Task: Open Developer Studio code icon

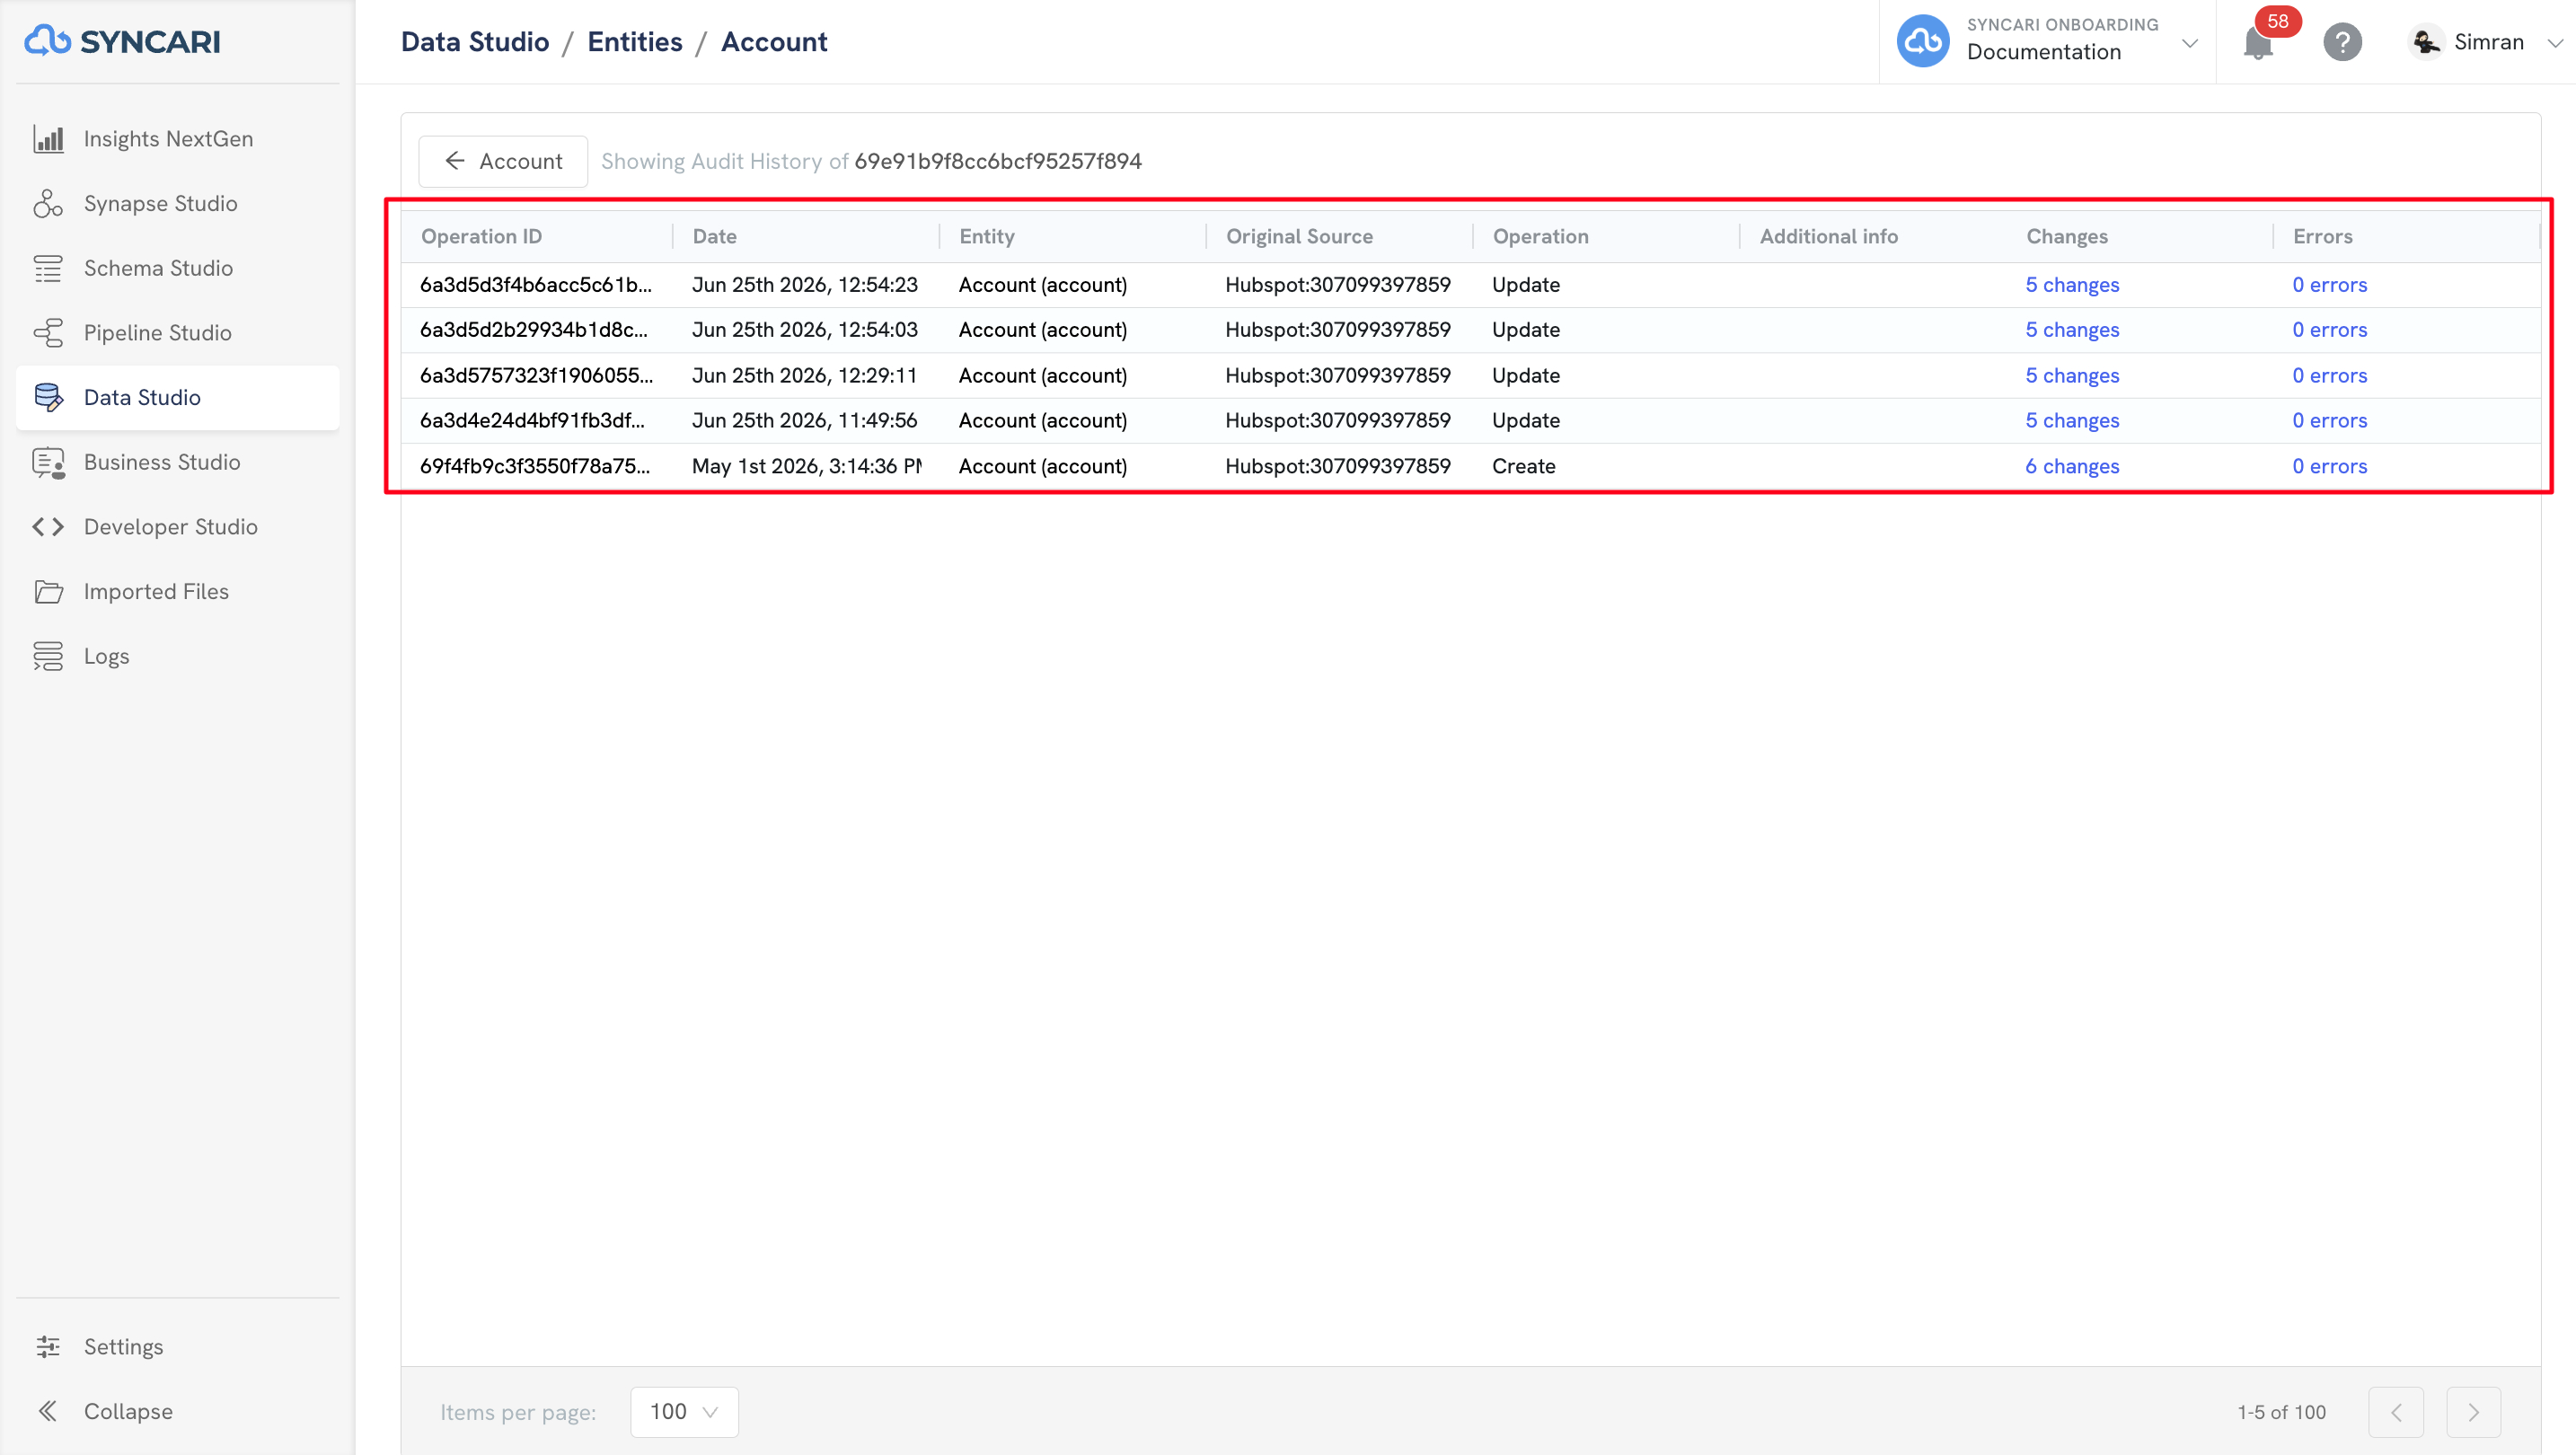Action: pos(48,527)
